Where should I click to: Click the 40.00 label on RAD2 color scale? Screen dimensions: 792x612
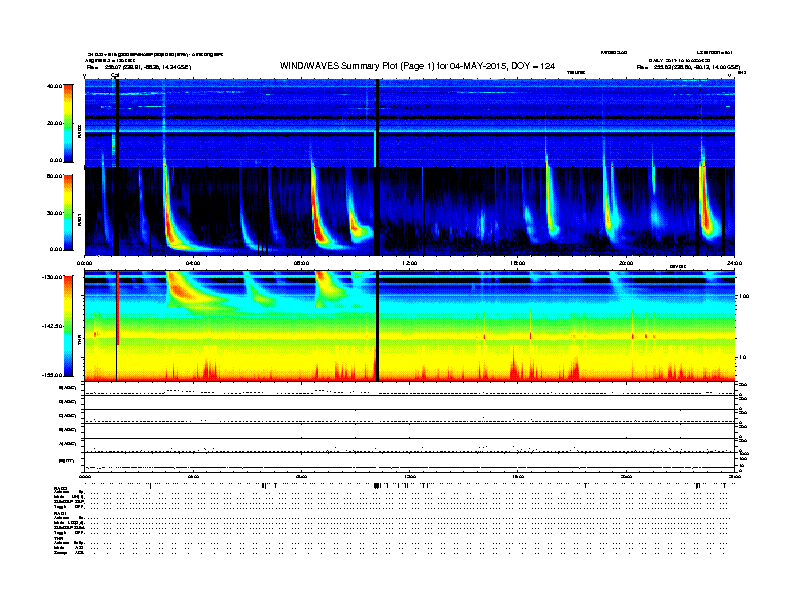(x=54, y=86)
